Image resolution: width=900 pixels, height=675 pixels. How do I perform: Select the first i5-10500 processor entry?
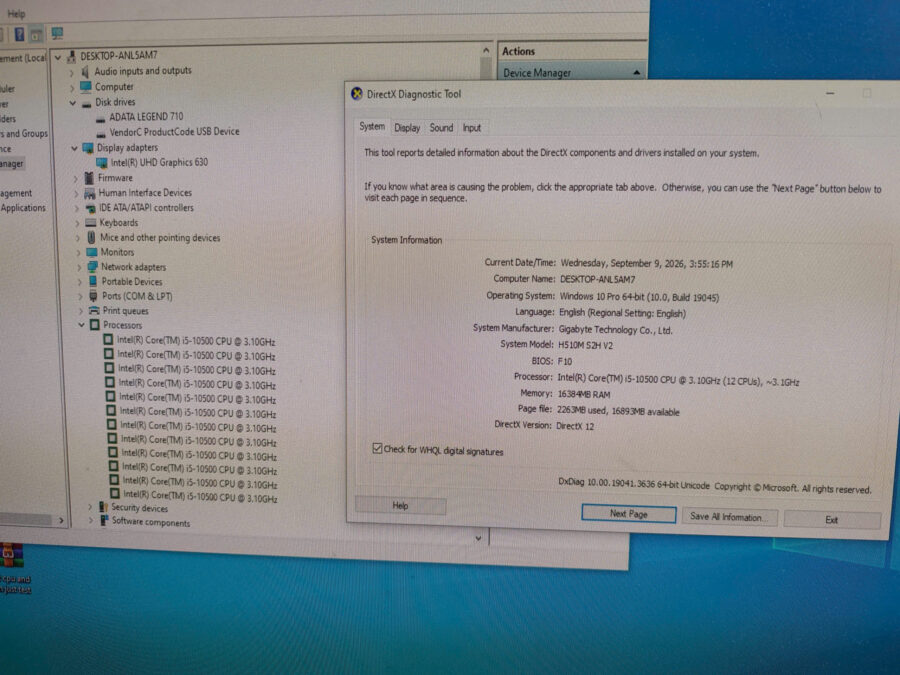tap(196, 341)
